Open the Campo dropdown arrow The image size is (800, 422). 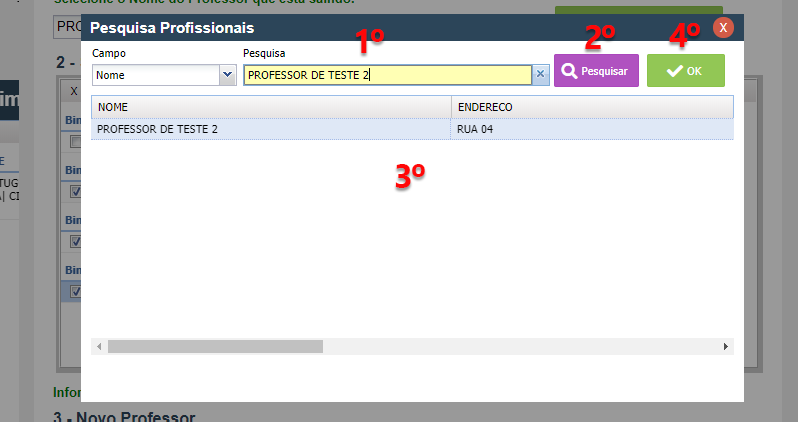click(227, 75)
